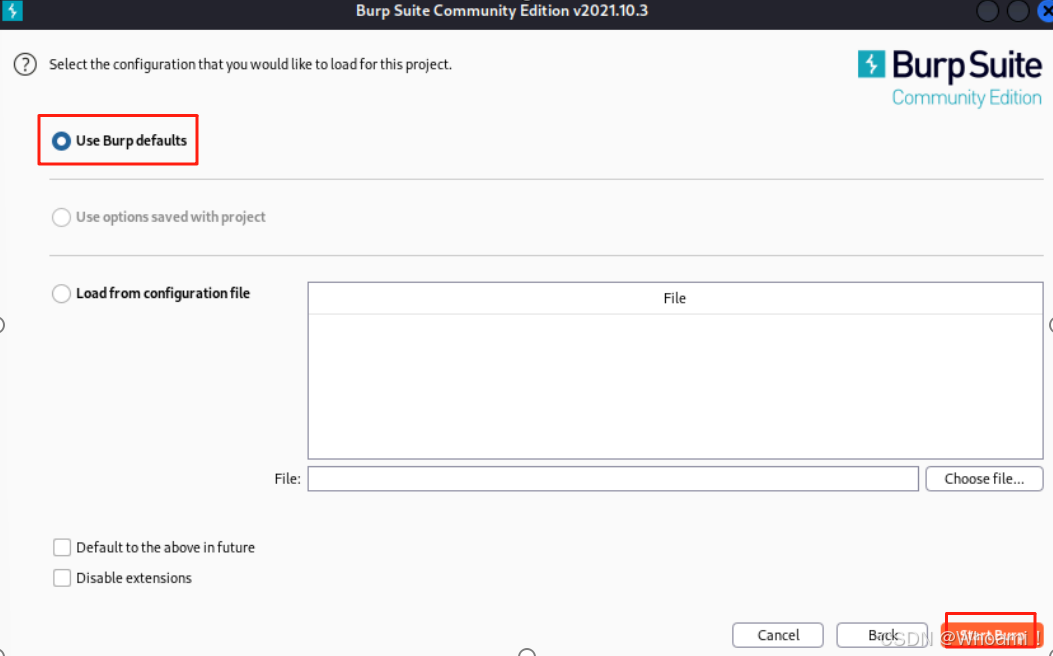Enable Default to the above in future
Image resolution: width=1053 pixels, height=656 pixels.
click(62, 547)
